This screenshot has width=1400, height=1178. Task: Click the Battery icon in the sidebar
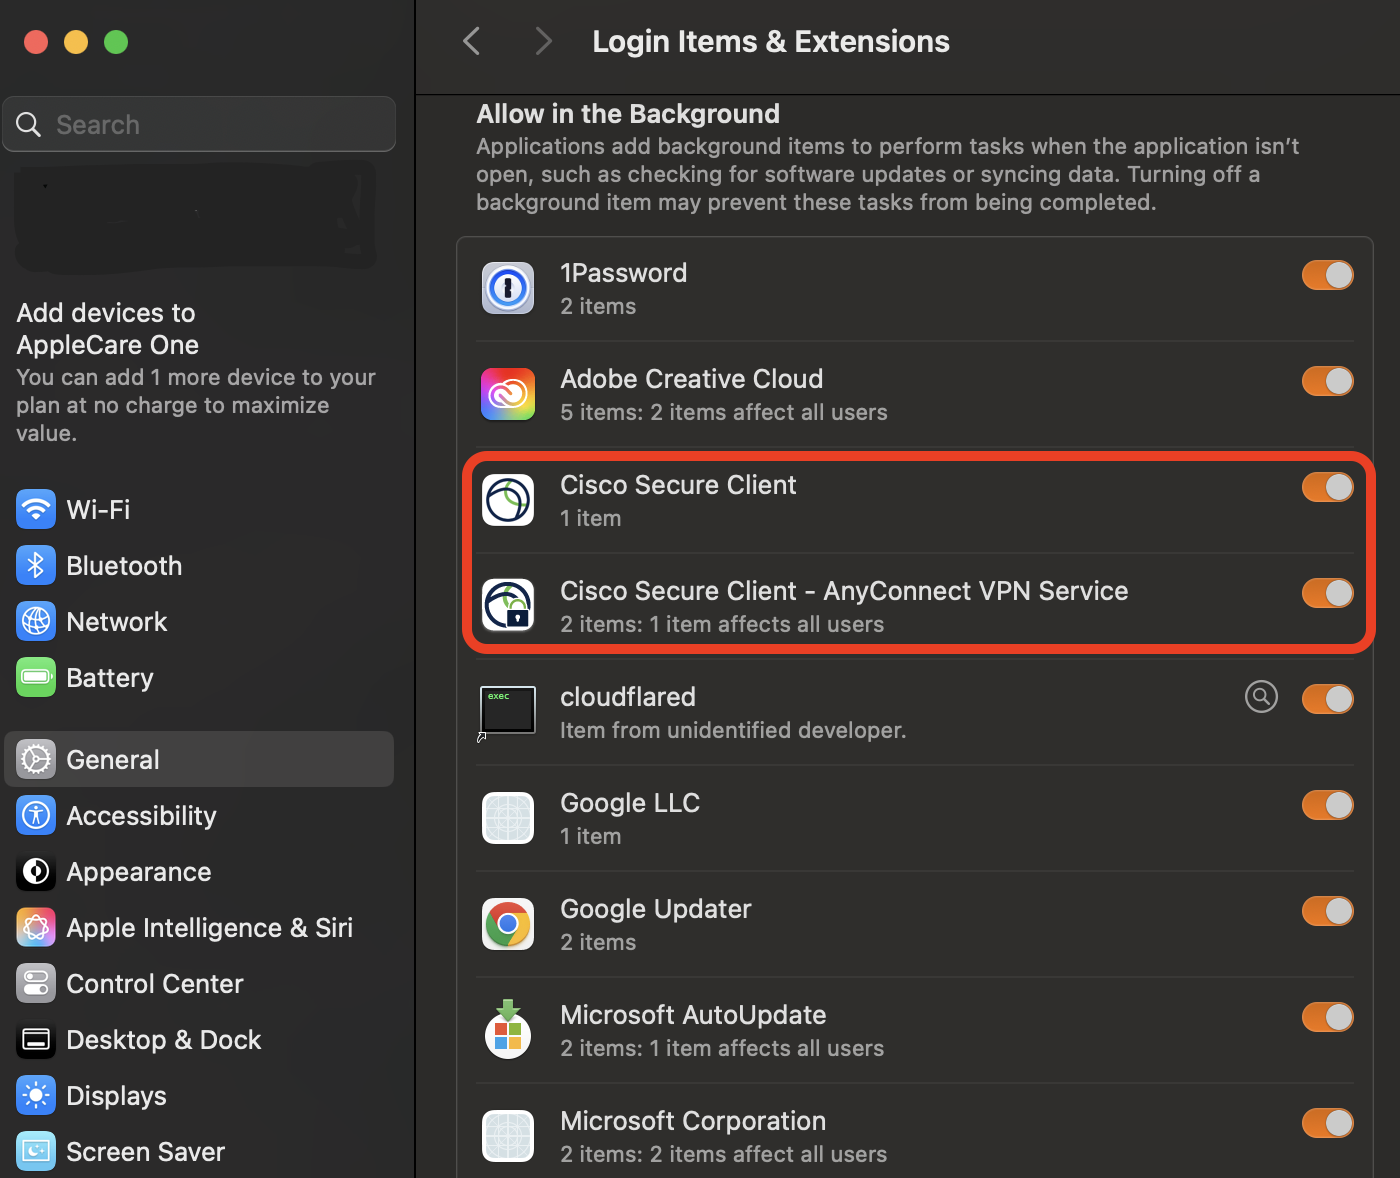[36, 677]
